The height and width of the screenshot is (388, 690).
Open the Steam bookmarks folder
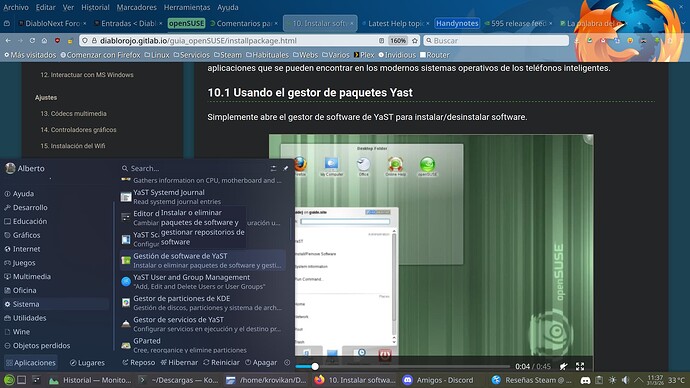click(228, 55)
